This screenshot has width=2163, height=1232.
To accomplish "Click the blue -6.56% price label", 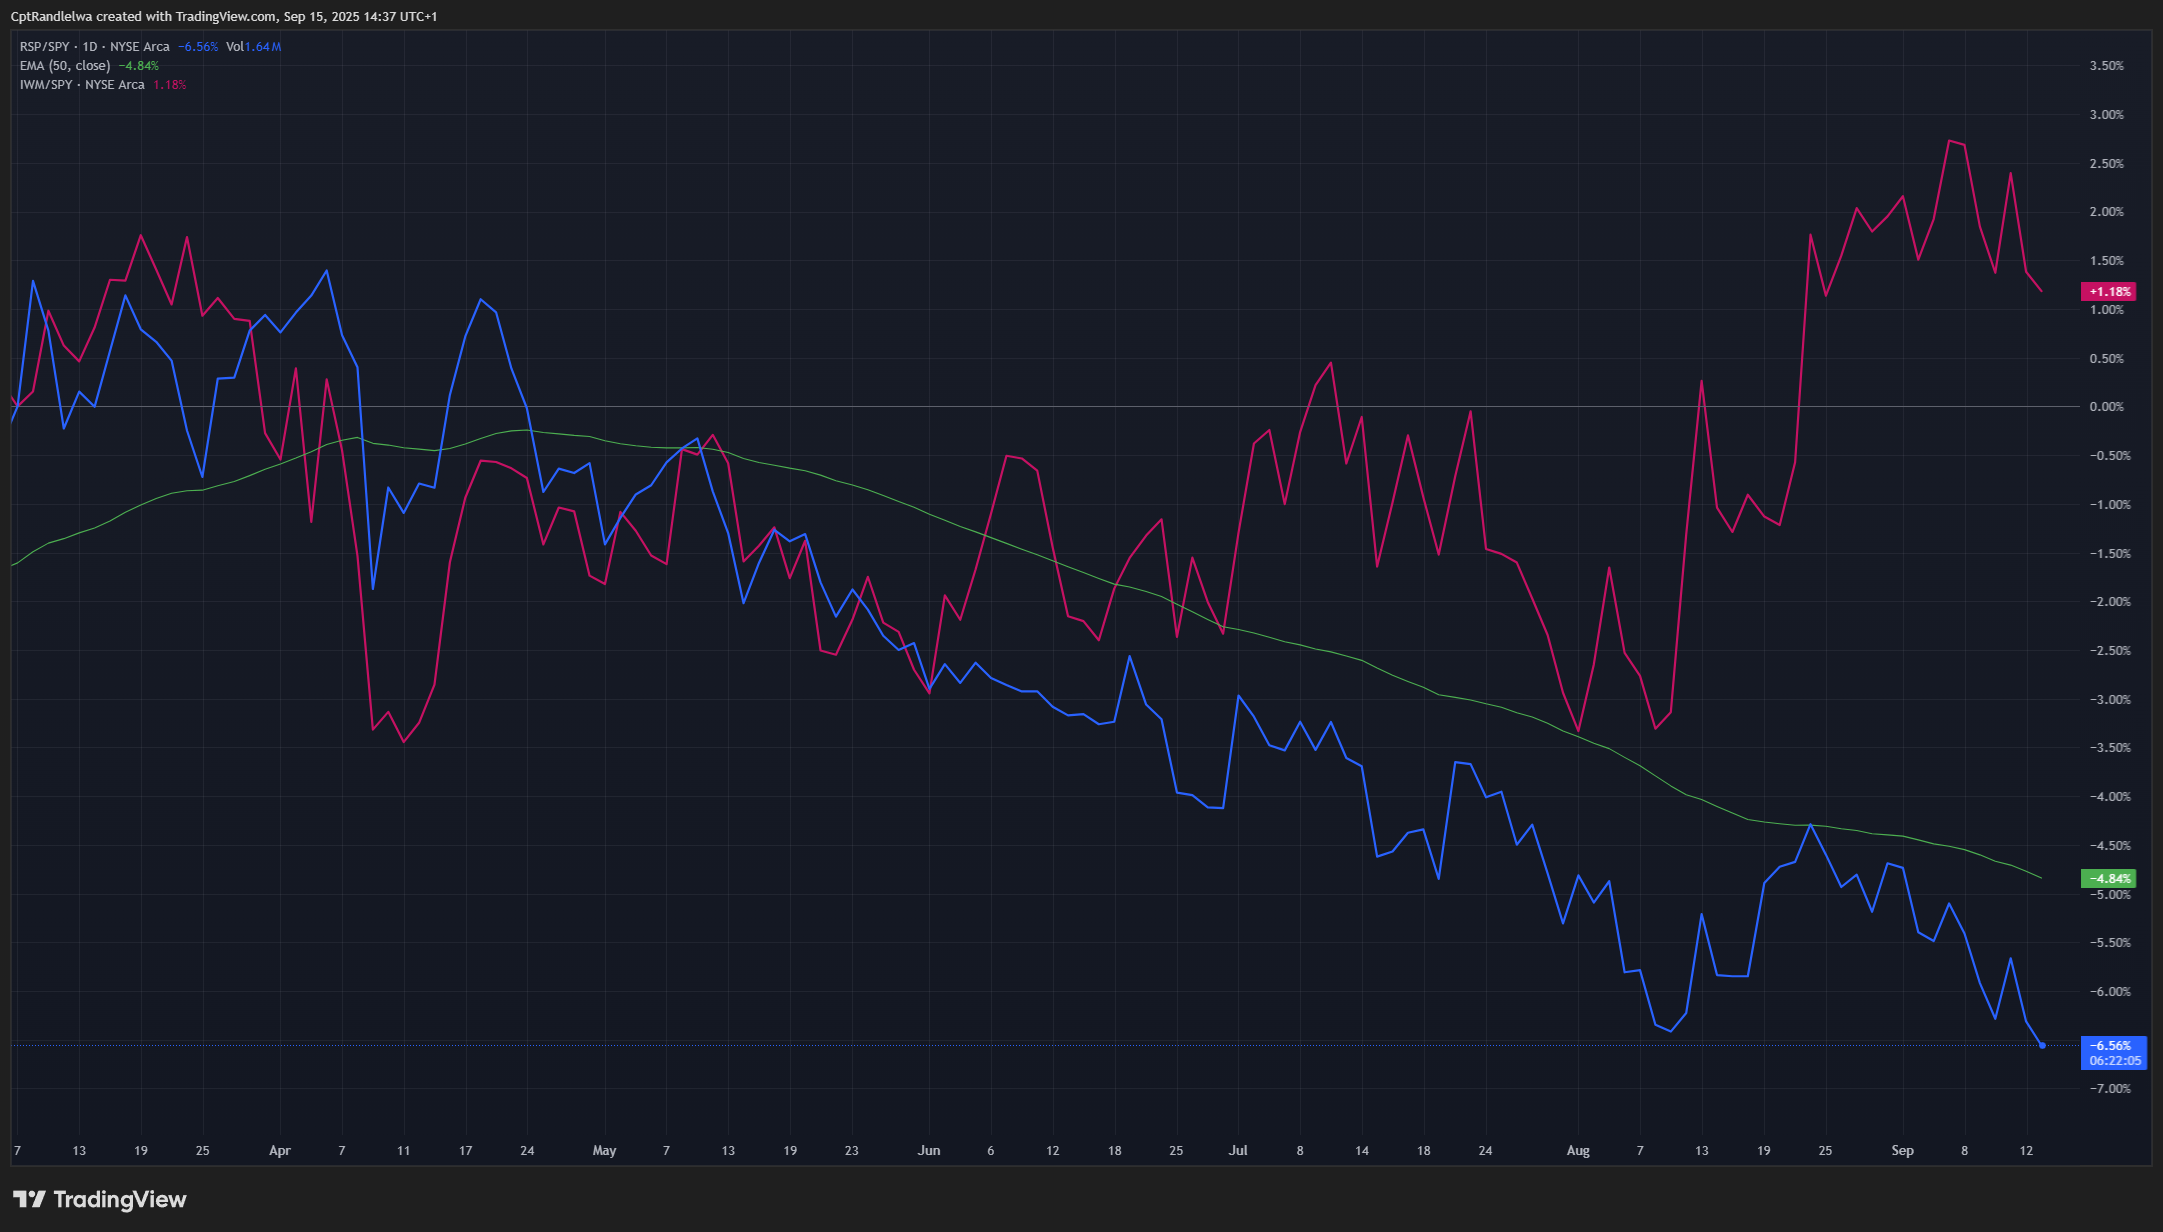I will tap(2111, 1045).
